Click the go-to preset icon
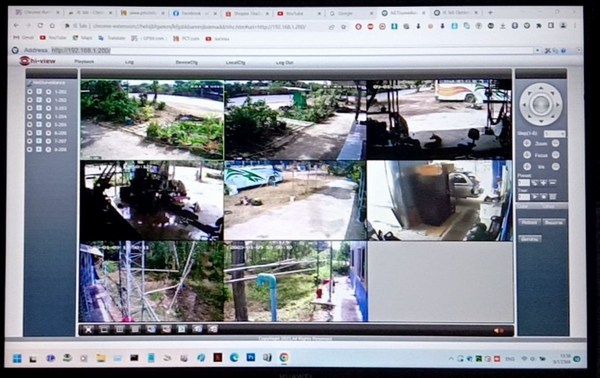This screenshot has width=600, height=378. pyautogui.click(x=535, y=183)
